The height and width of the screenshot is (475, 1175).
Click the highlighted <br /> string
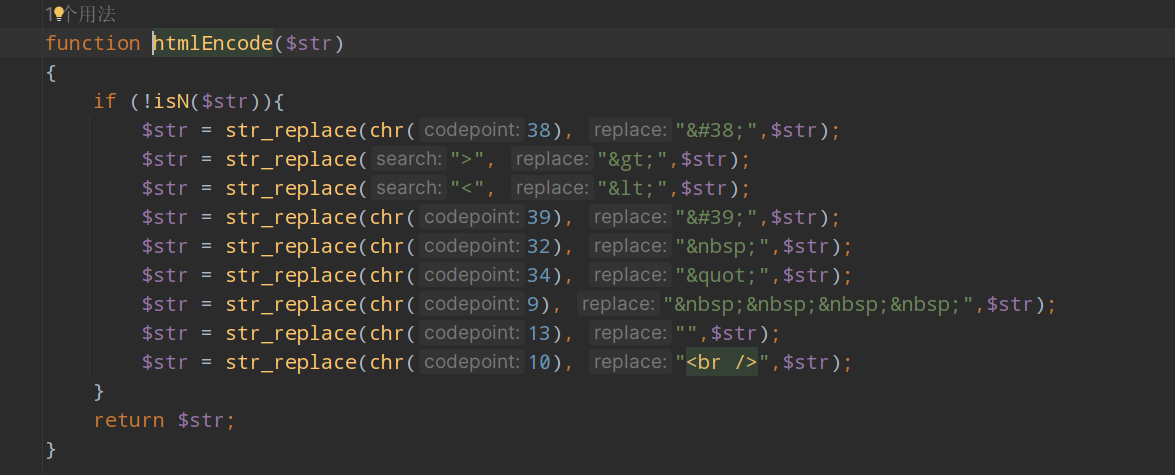(x=722, y=363)
